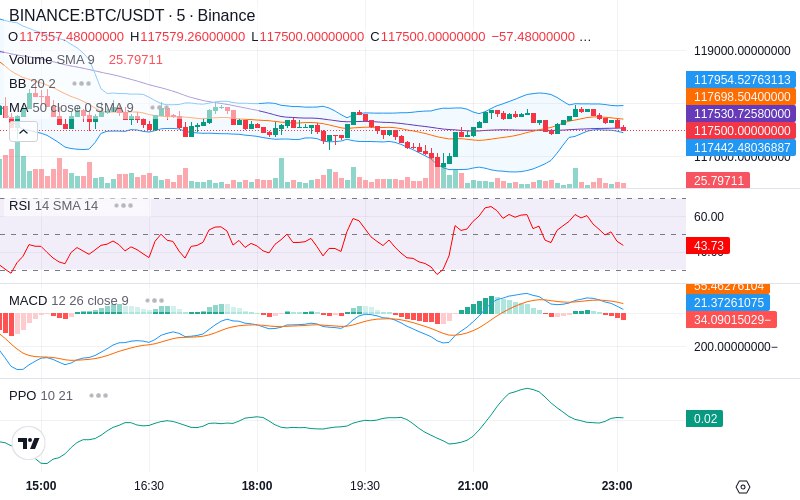Click the green PPO 0.02 value label

tap(705, 418)
